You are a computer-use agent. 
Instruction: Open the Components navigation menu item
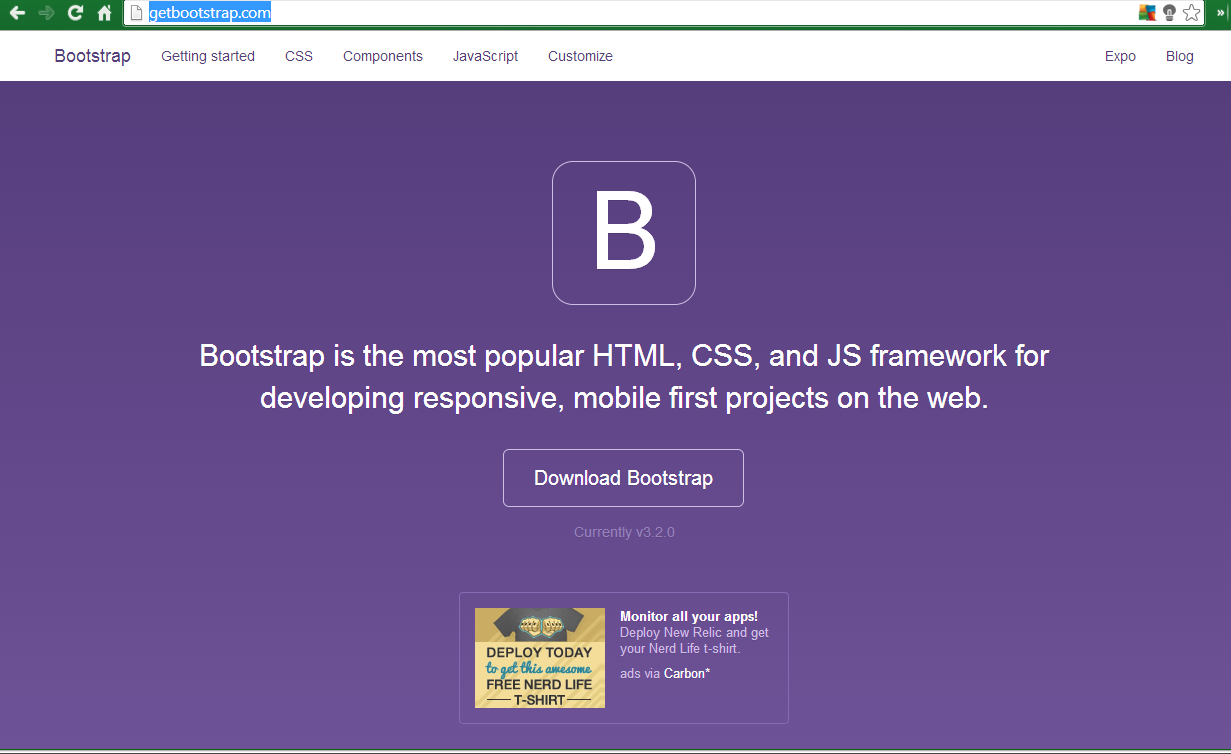tap(382, 56)
